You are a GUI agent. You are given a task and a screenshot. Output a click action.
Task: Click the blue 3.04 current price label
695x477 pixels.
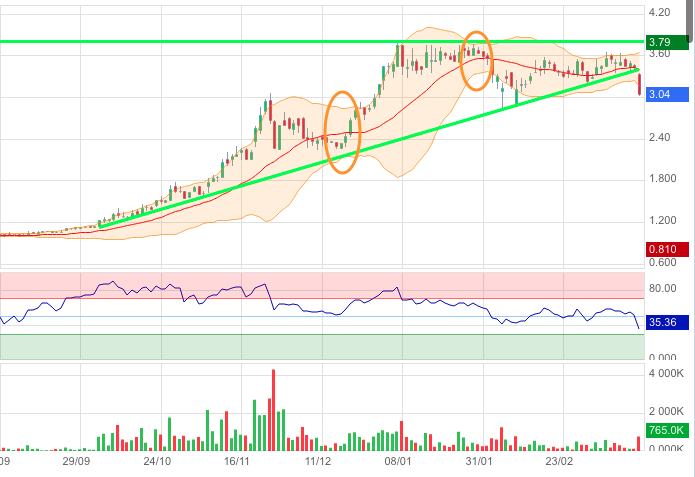point(668,94)
